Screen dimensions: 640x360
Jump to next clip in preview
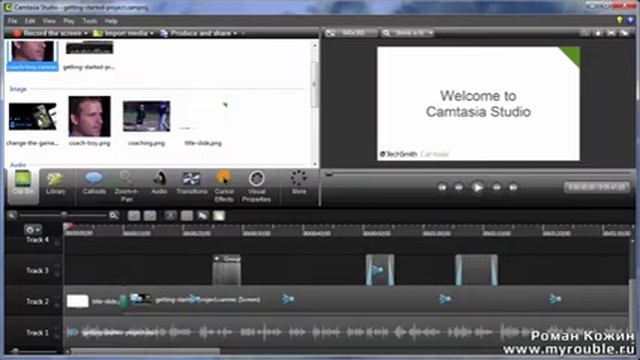click(513, 187)
